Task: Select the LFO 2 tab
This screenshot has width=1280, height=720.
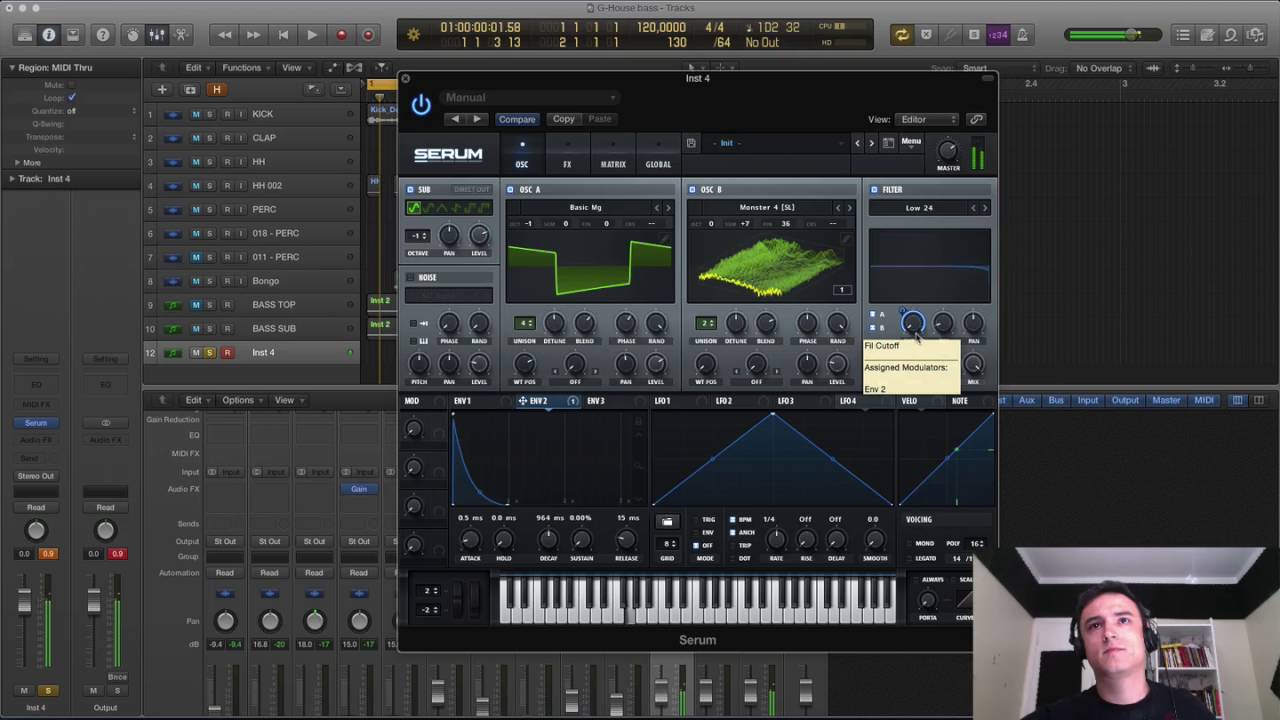Action: pyautogui.click(x=723, y=401)
